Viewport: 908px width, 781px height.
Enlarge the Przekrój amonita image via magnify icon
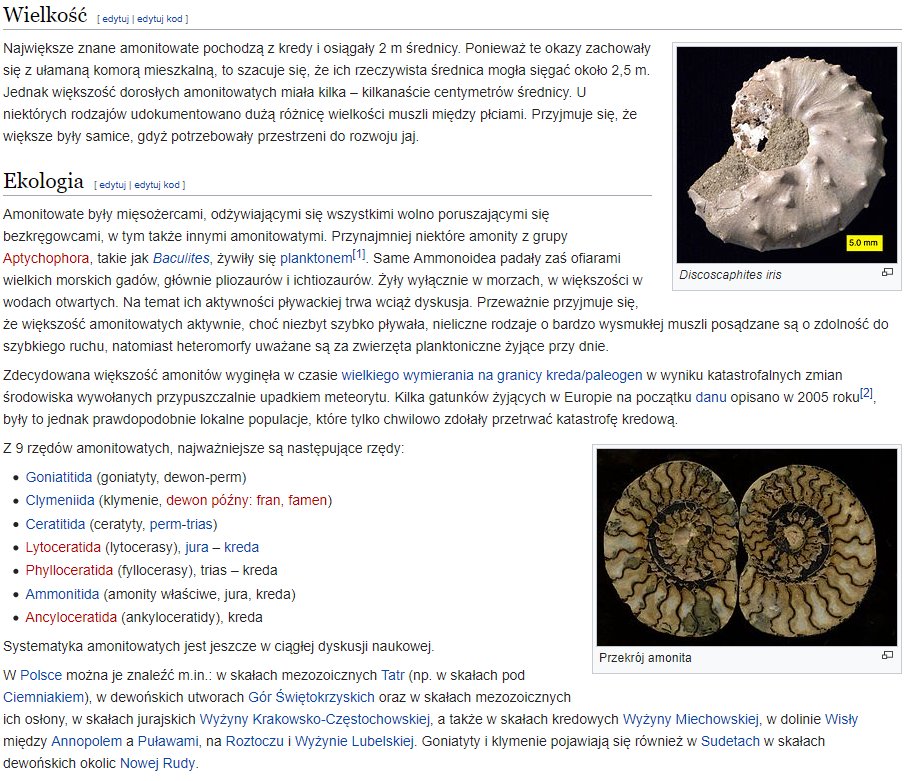click(887, 655)
